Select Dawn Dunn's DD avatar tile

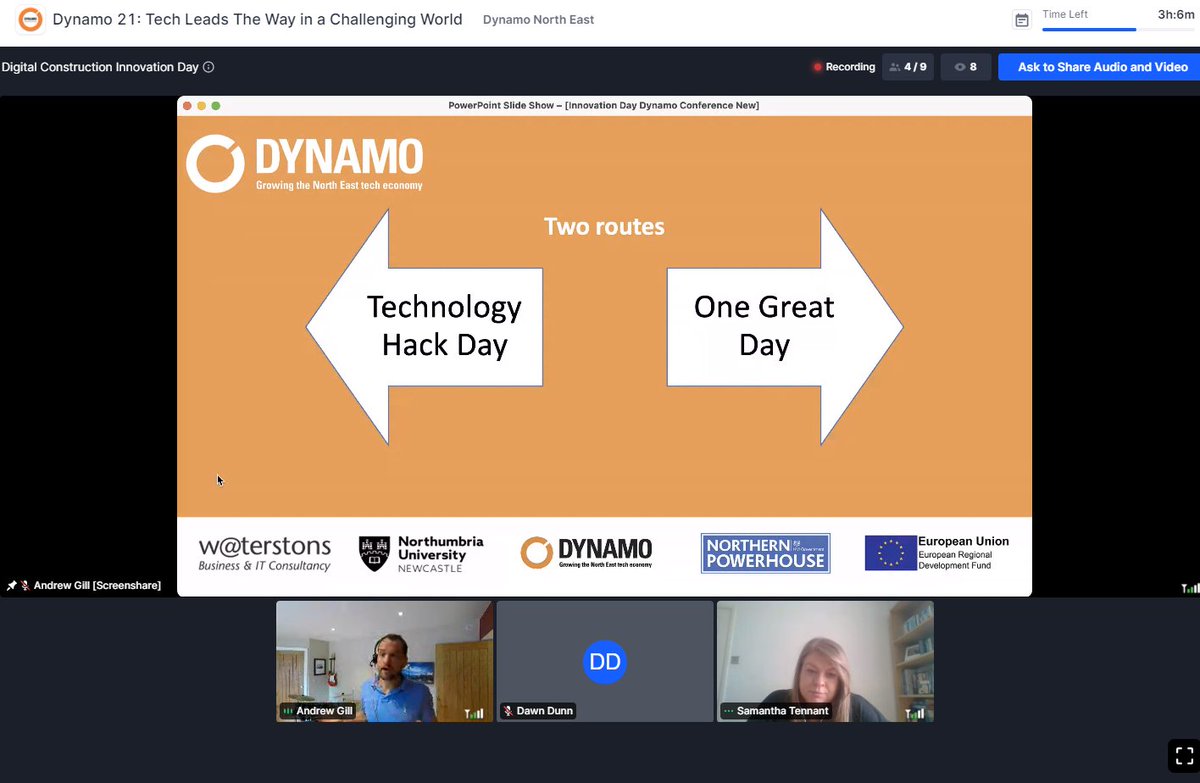605,661
